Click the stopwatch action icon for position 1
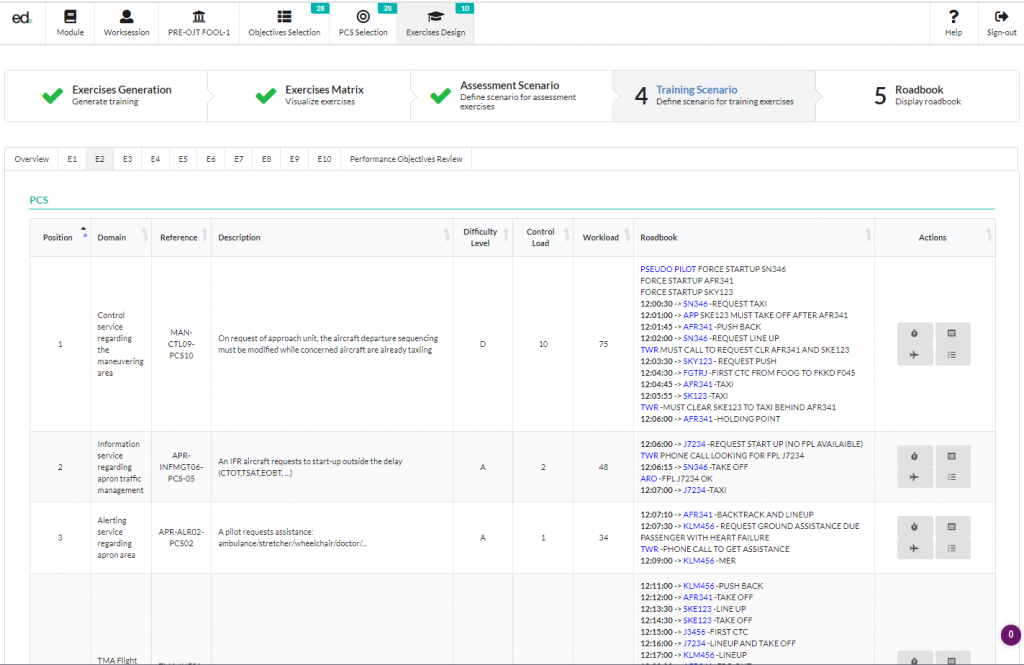This screenshot has width=1024, height=665. tap(914, 333)
